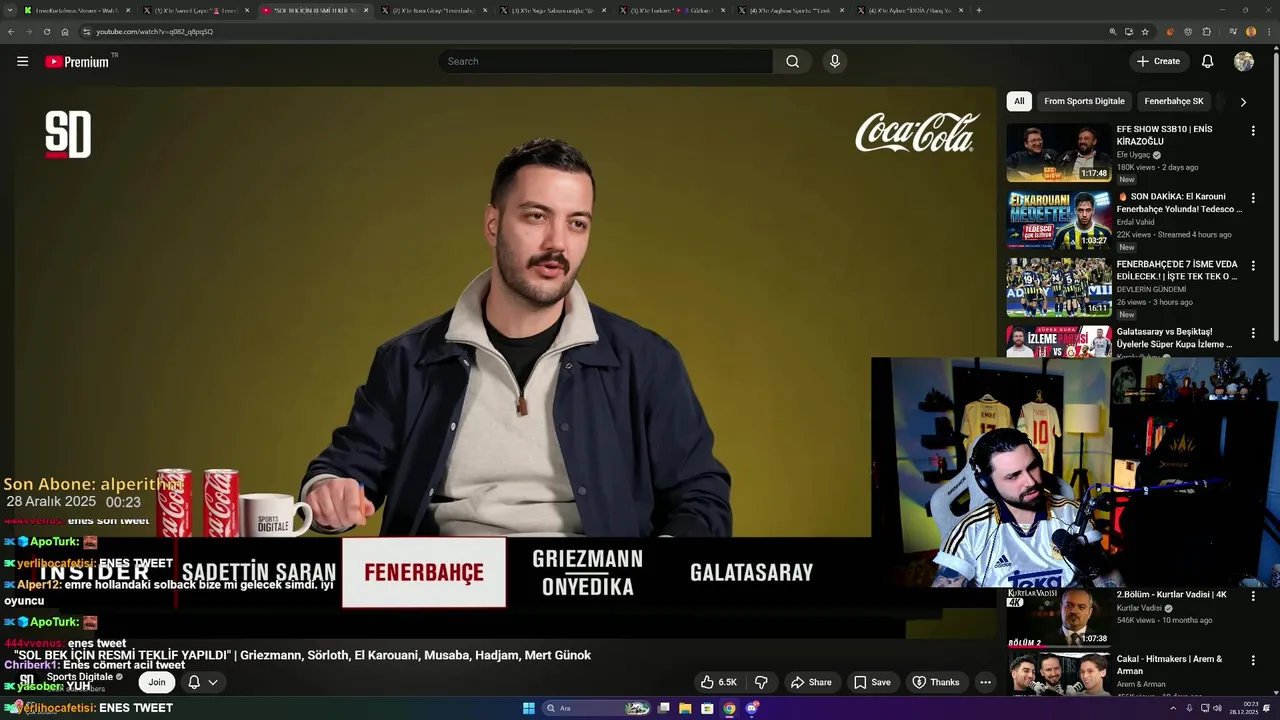Click the browser address bar URL
Viewport: 1280px width, 720px height.
154,31
